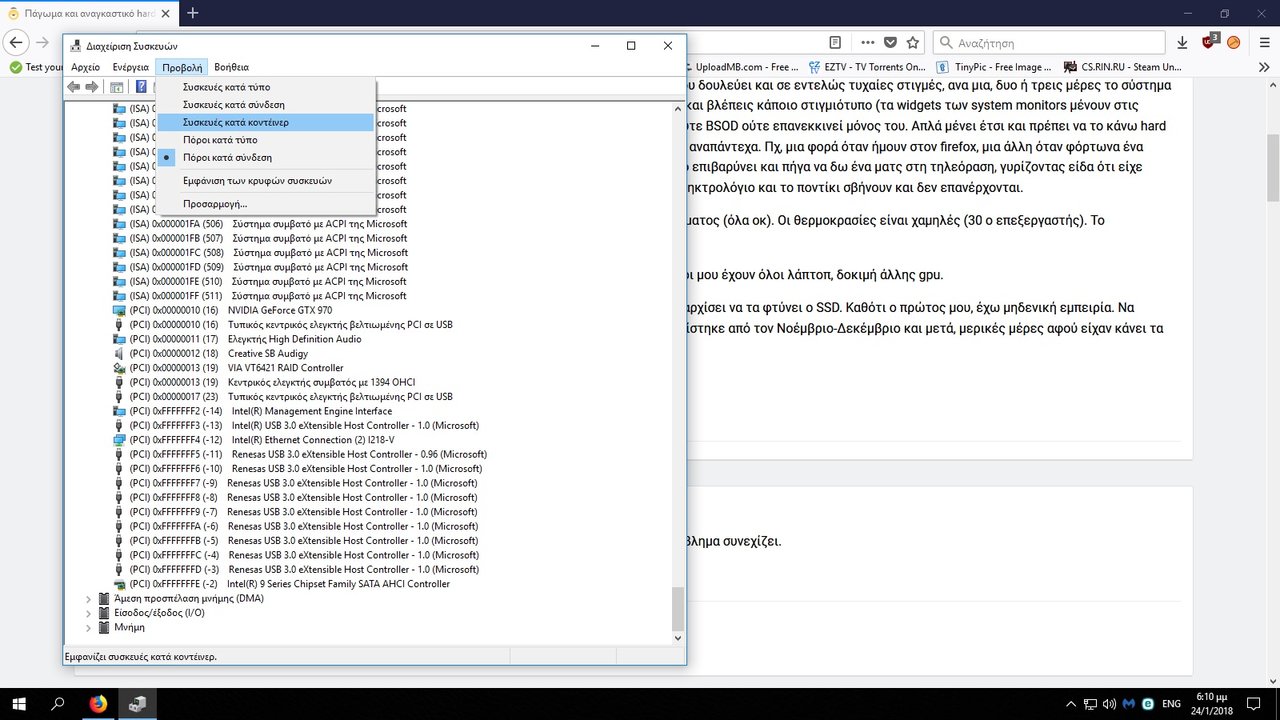The image size is (1280, 720).
Task: Click Device Manager vertical scrollbar thumb
Action: 678,608
